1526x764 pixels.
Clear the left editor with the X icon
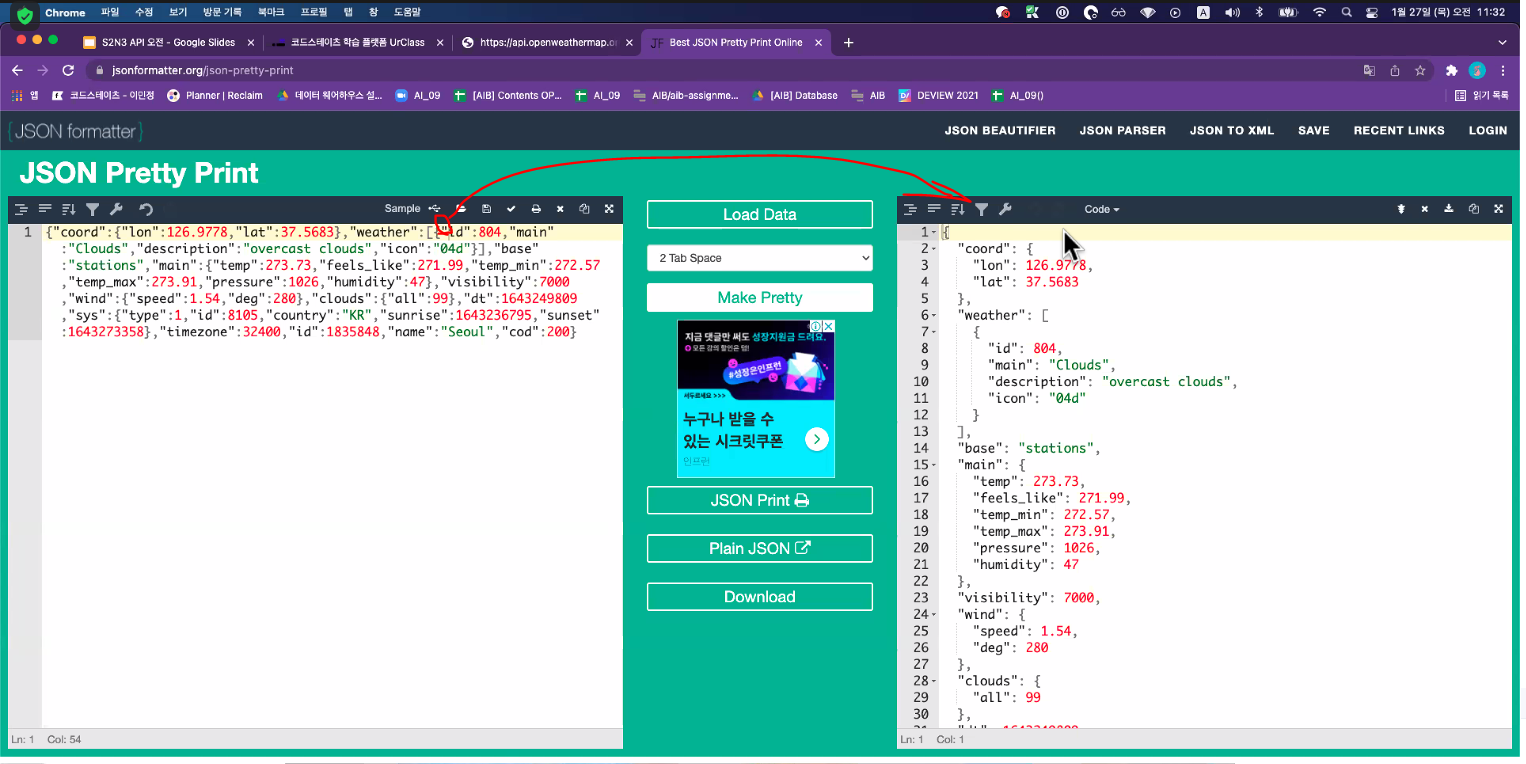click(x=560, y=209)
